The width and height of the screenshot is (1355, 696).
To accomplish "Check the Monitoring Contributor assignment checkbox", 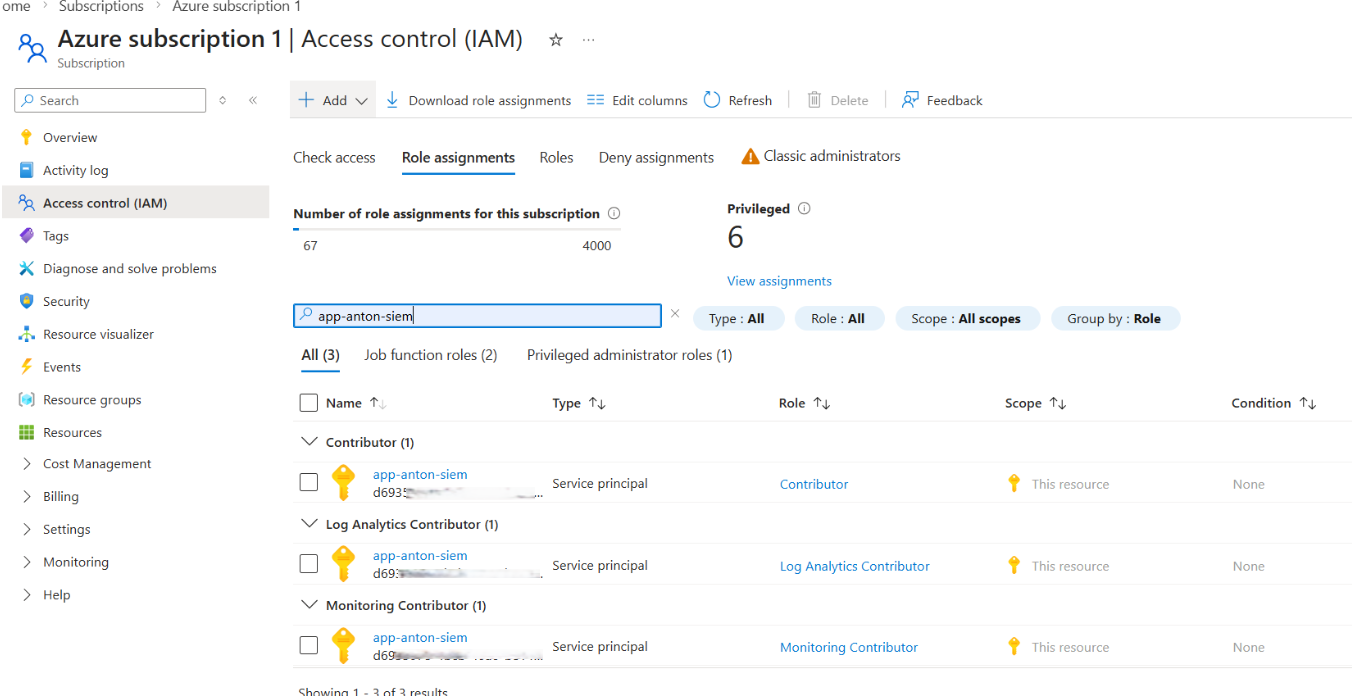I will (309, 646).
